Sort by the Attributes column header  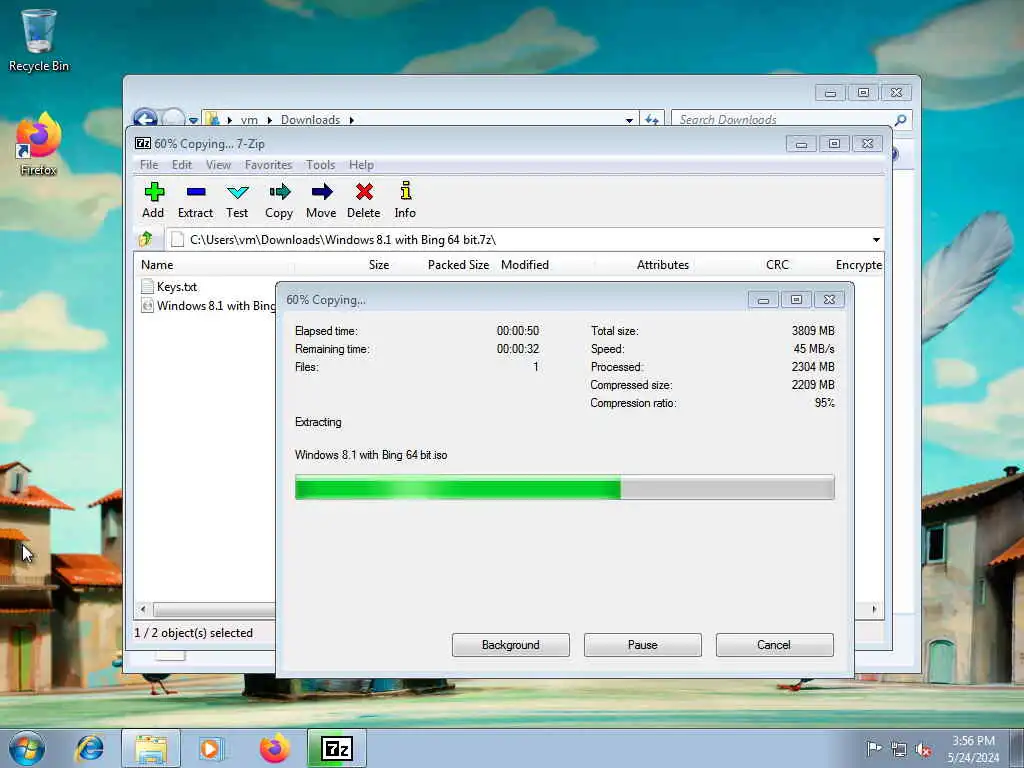pos(663,265)
